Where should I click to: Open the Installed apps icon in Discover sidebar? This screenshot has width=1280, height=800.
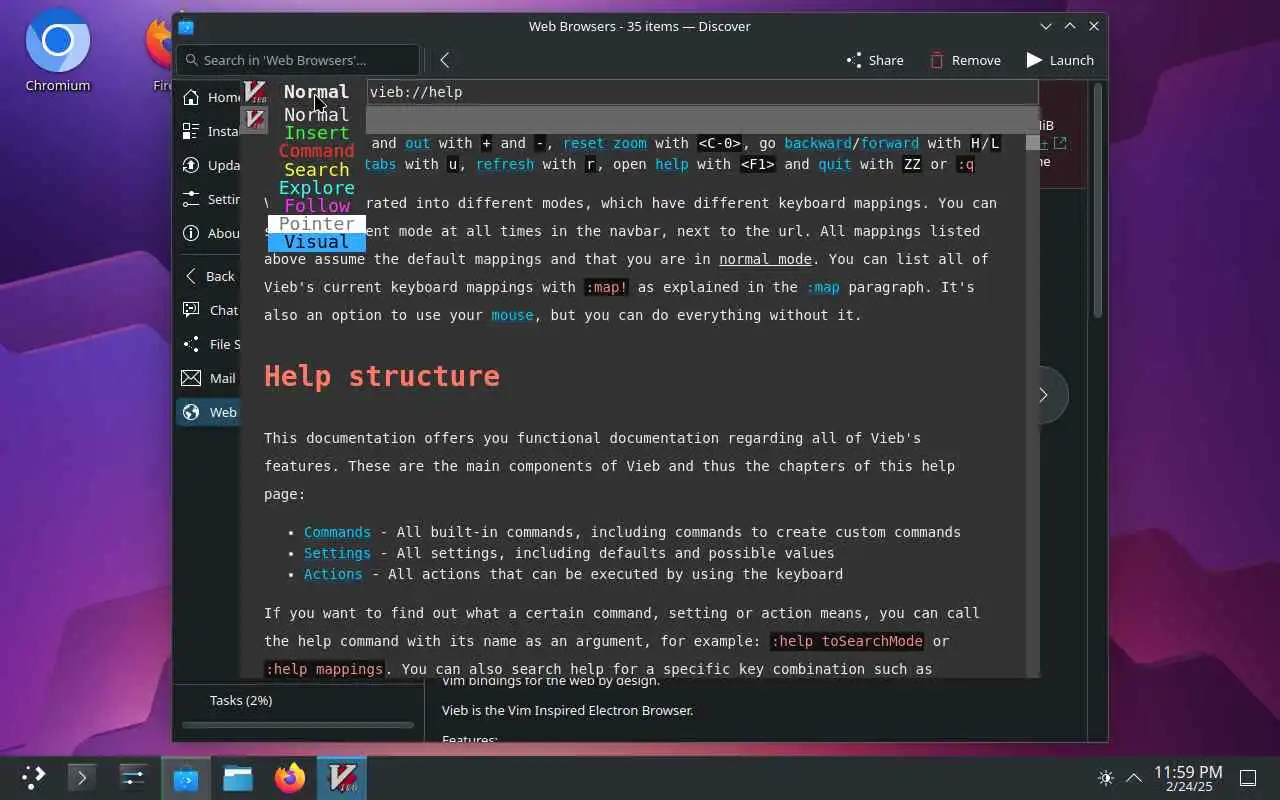(191, 131)
